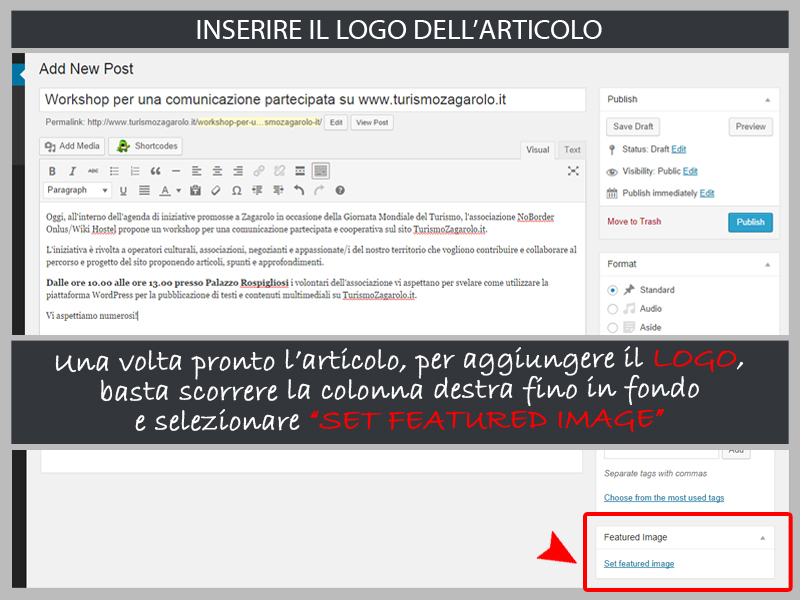Insert a bulleted list
This screenshot has height=600, width=800.
(114, 171)
